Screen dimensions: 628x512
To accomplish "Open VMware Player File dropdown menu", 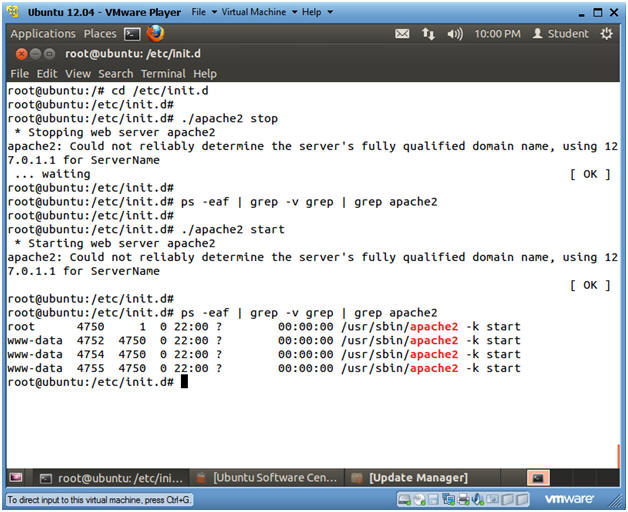I will tap(204, 12).
